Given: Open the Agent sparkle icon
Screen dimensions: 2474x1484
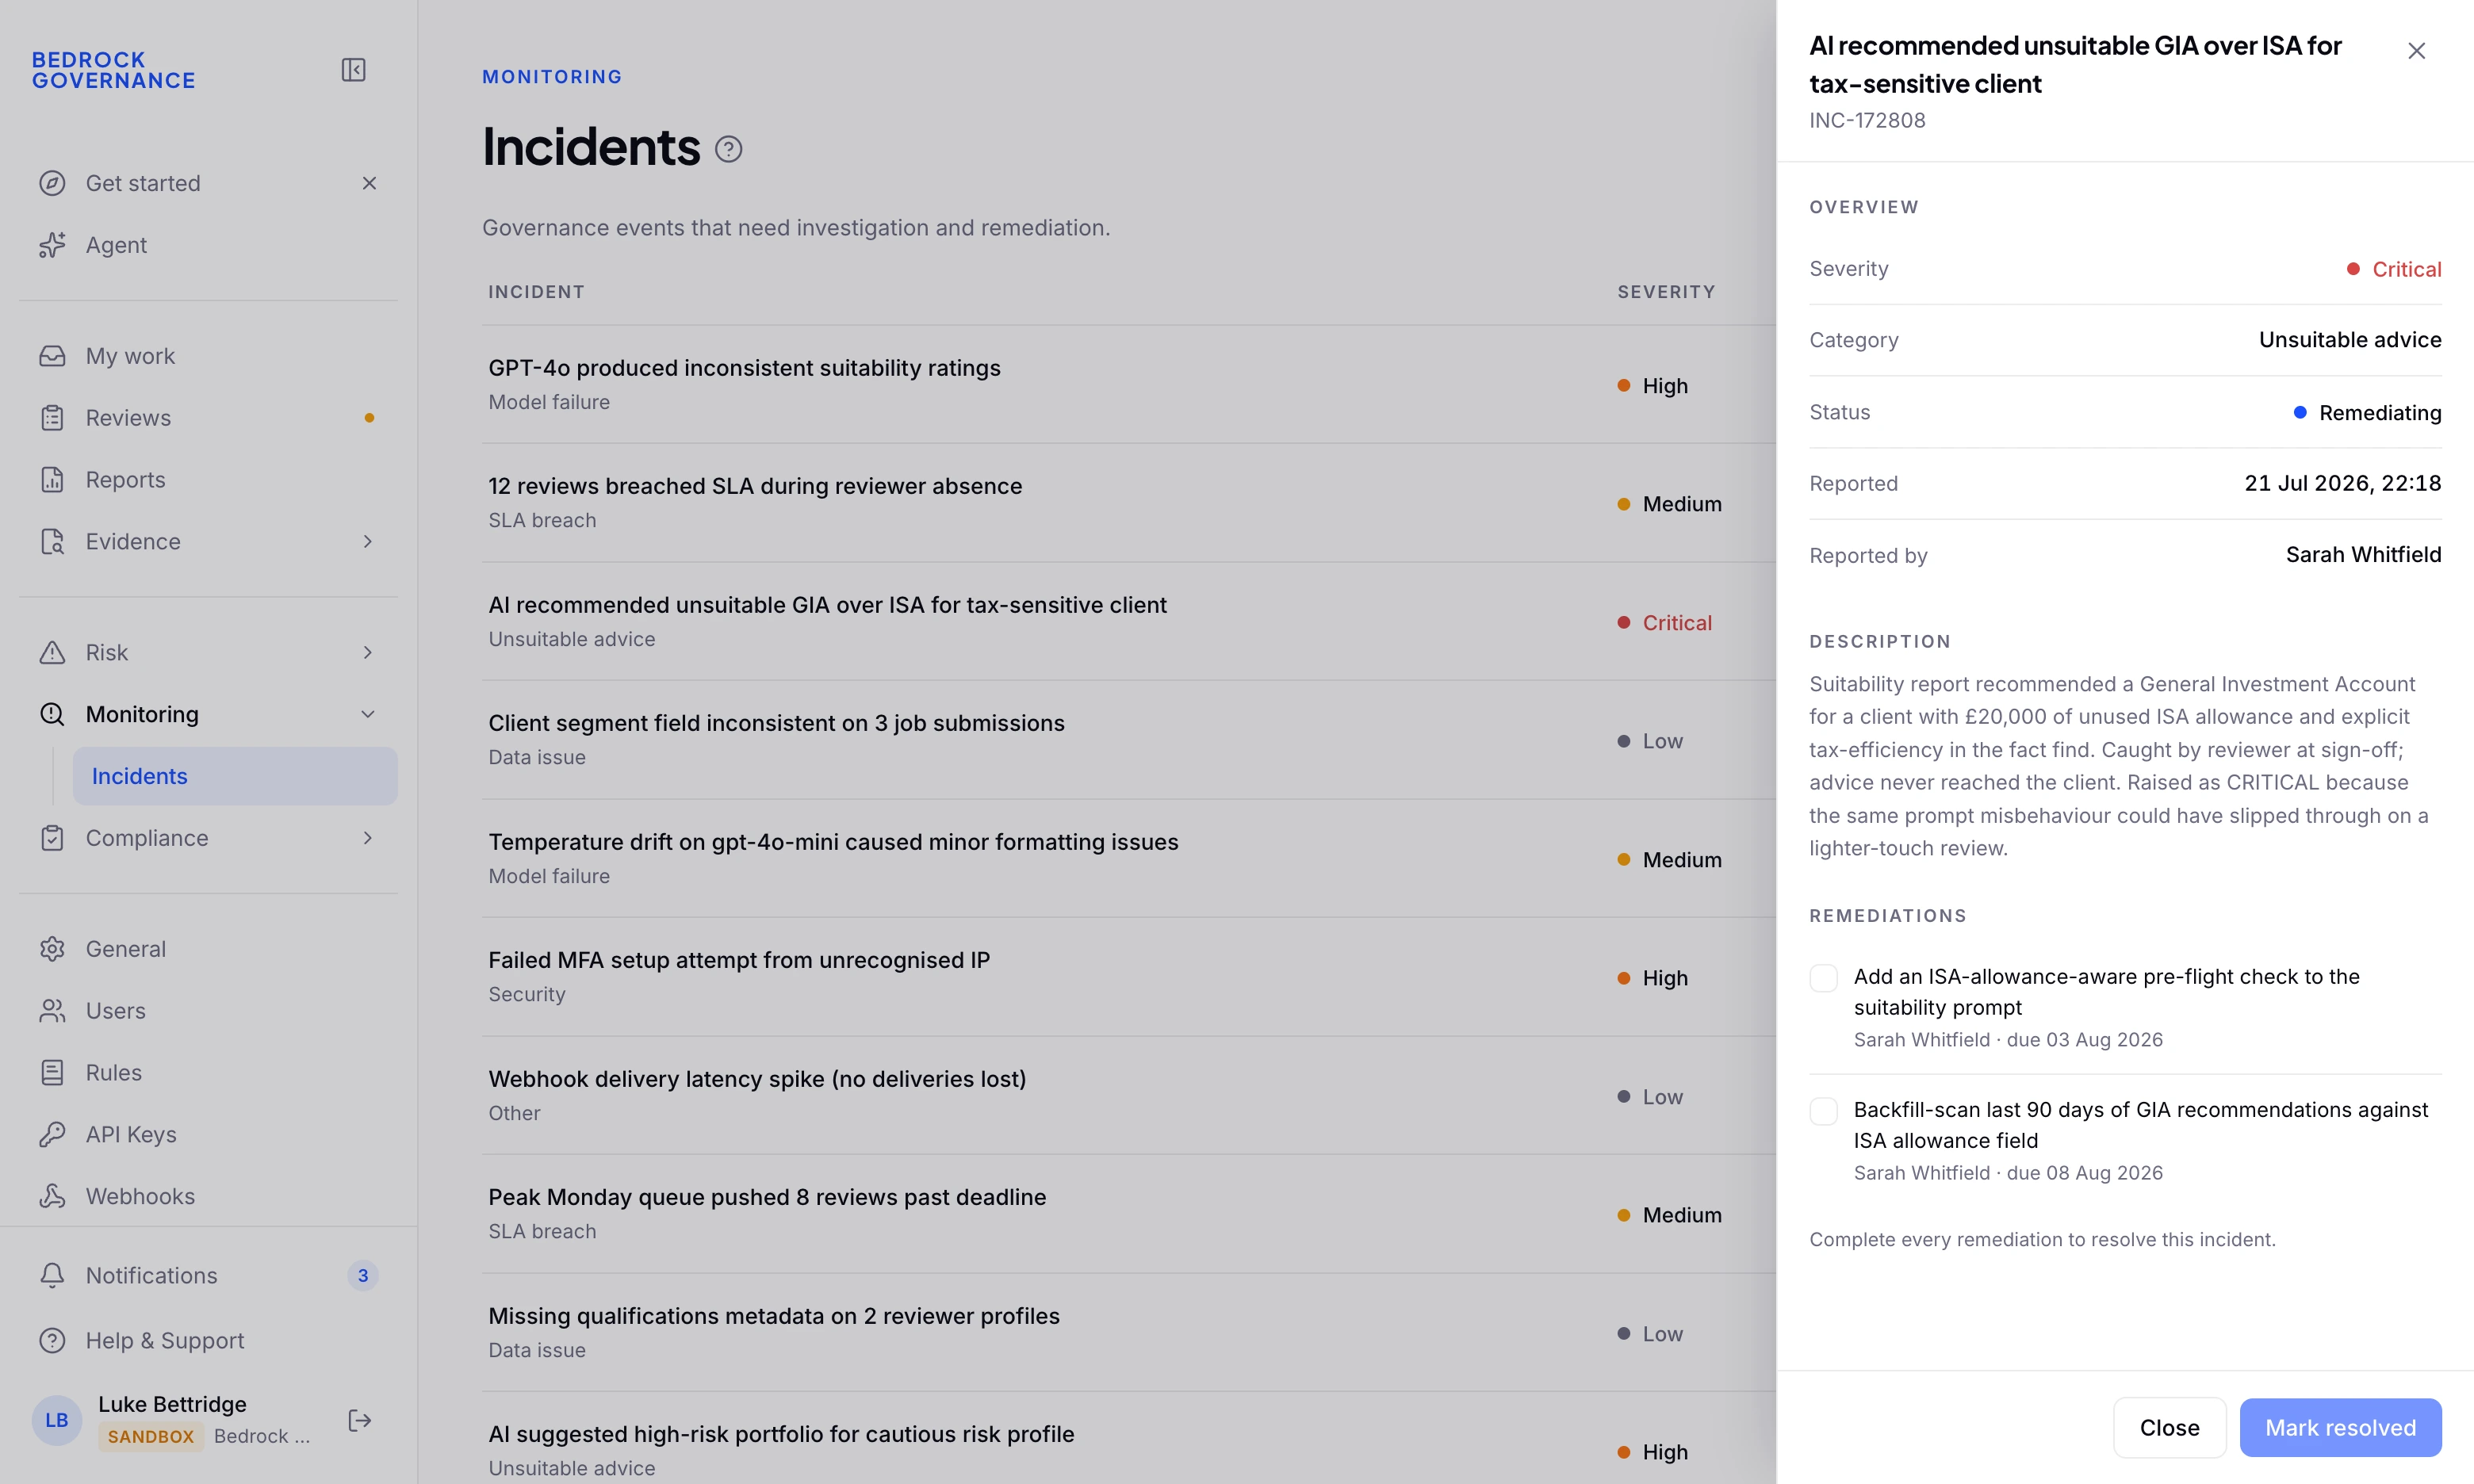Looking at the screenshot, I should point(52,245).
